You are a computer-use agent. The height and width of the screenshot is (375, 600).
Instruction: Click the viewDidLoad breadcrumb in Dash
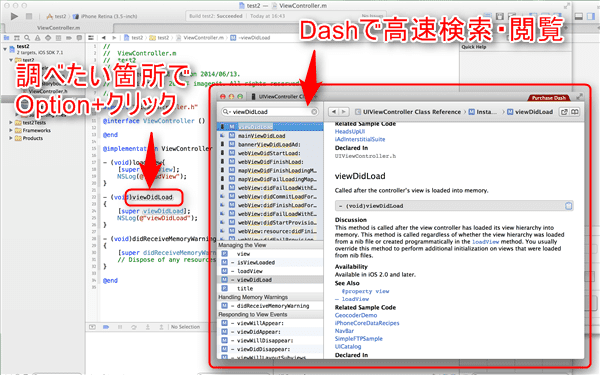530,112
